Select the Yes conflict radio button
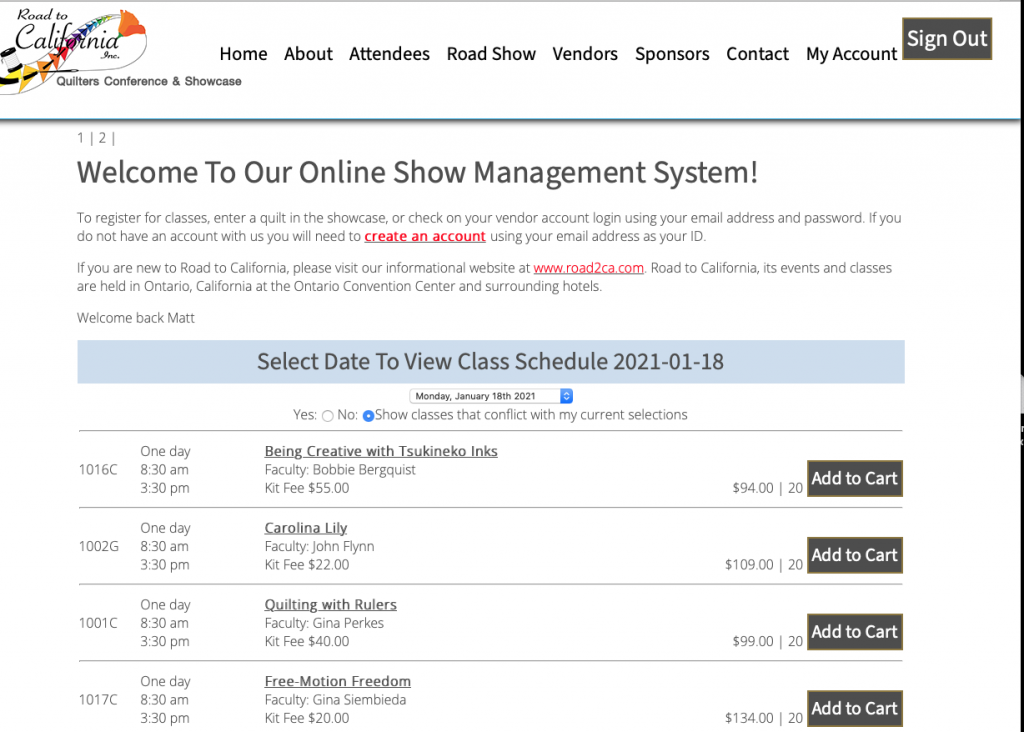Image resolution: width=1024 pixels, height=732 pixels. 328,416
